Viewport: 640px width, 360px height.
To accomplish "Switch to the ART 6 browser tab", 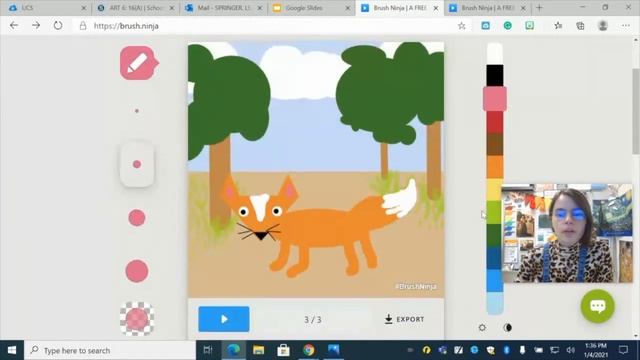I will coord(135,8).
